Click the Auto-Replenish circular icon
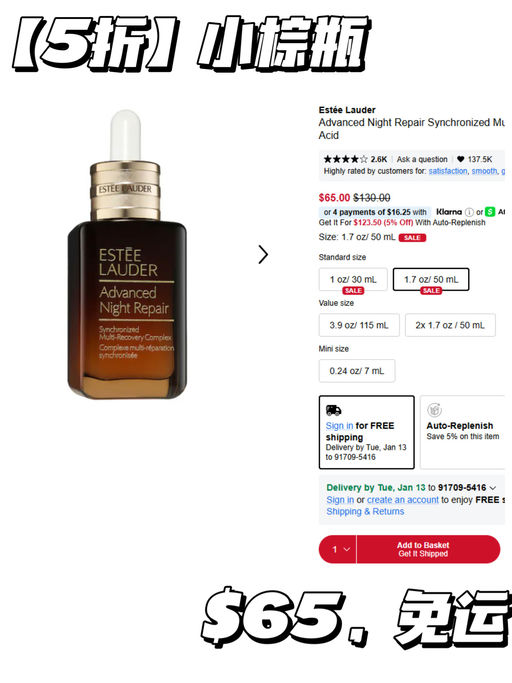This screenshot has width=512, height=683. tap(434, 410)
